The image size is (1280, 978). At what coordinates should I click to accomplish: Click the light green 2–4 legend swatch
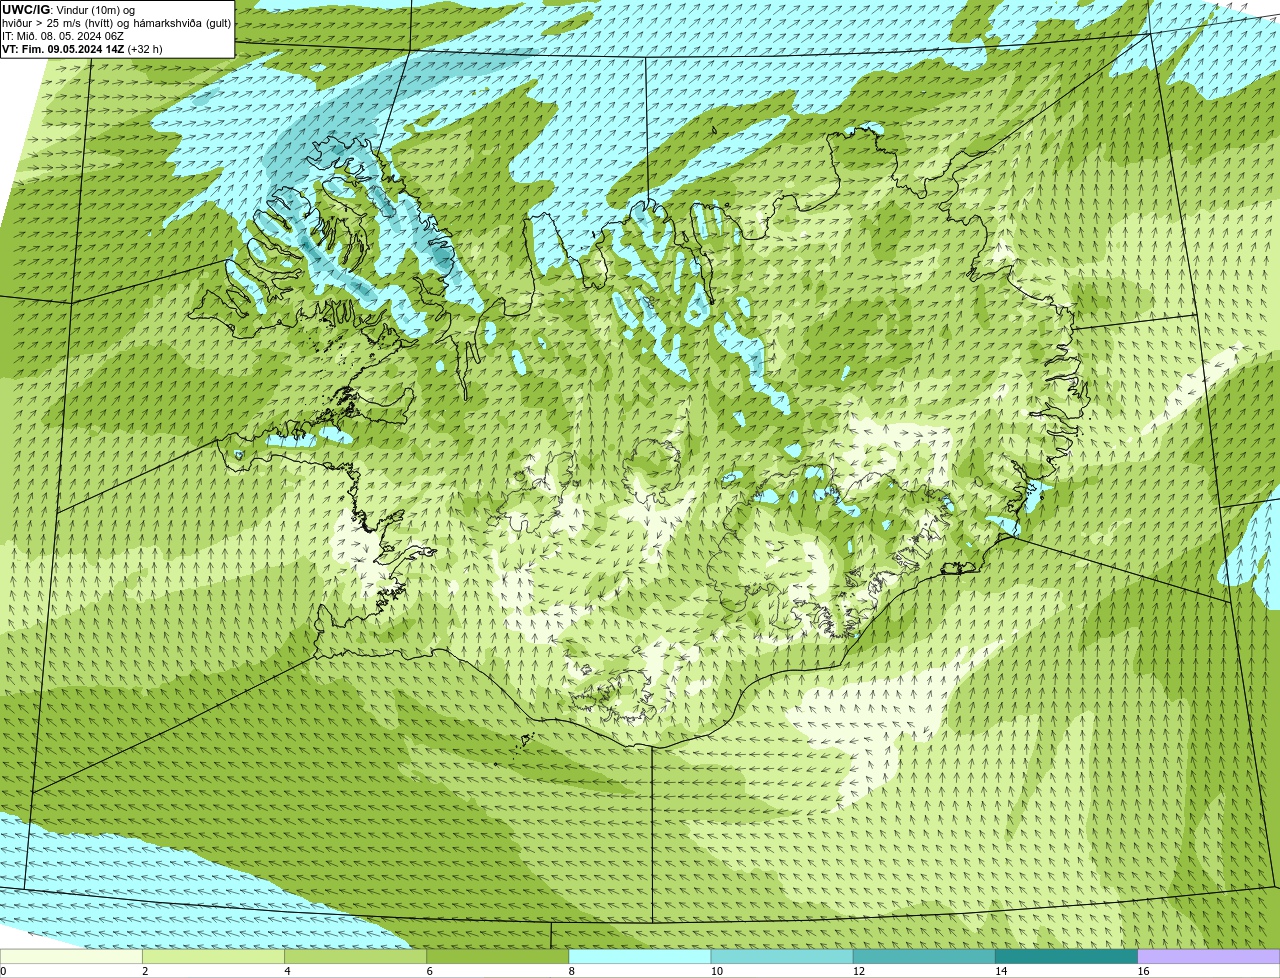(x=213, y=956)
